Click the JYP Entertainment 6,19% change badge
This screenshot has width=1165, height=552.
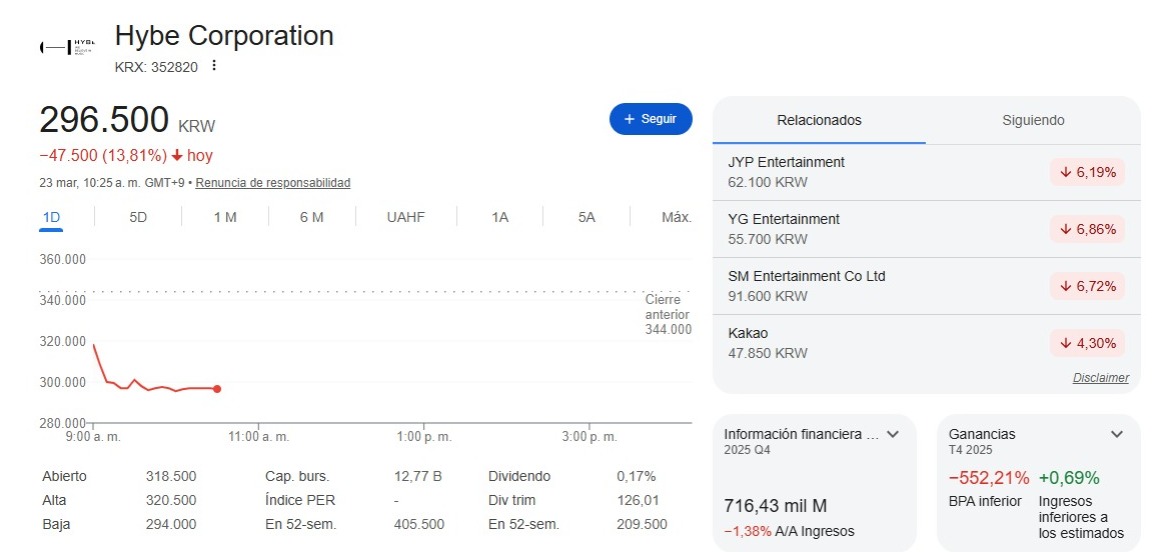click(1088, 172)
